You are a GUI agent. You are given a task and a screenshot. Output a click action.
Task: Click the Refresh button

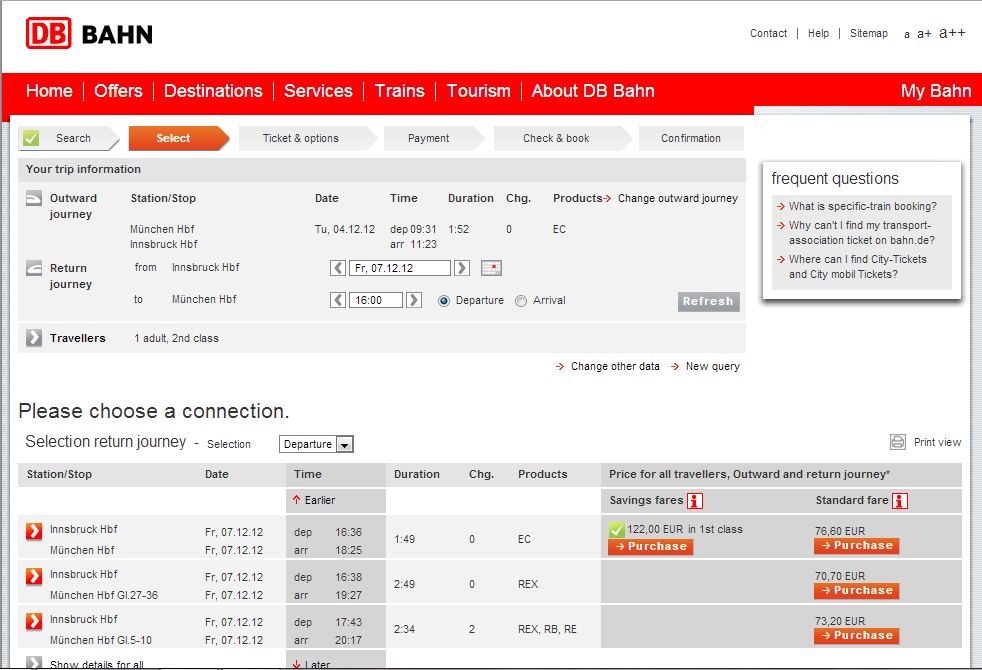(x=708, y=301)
